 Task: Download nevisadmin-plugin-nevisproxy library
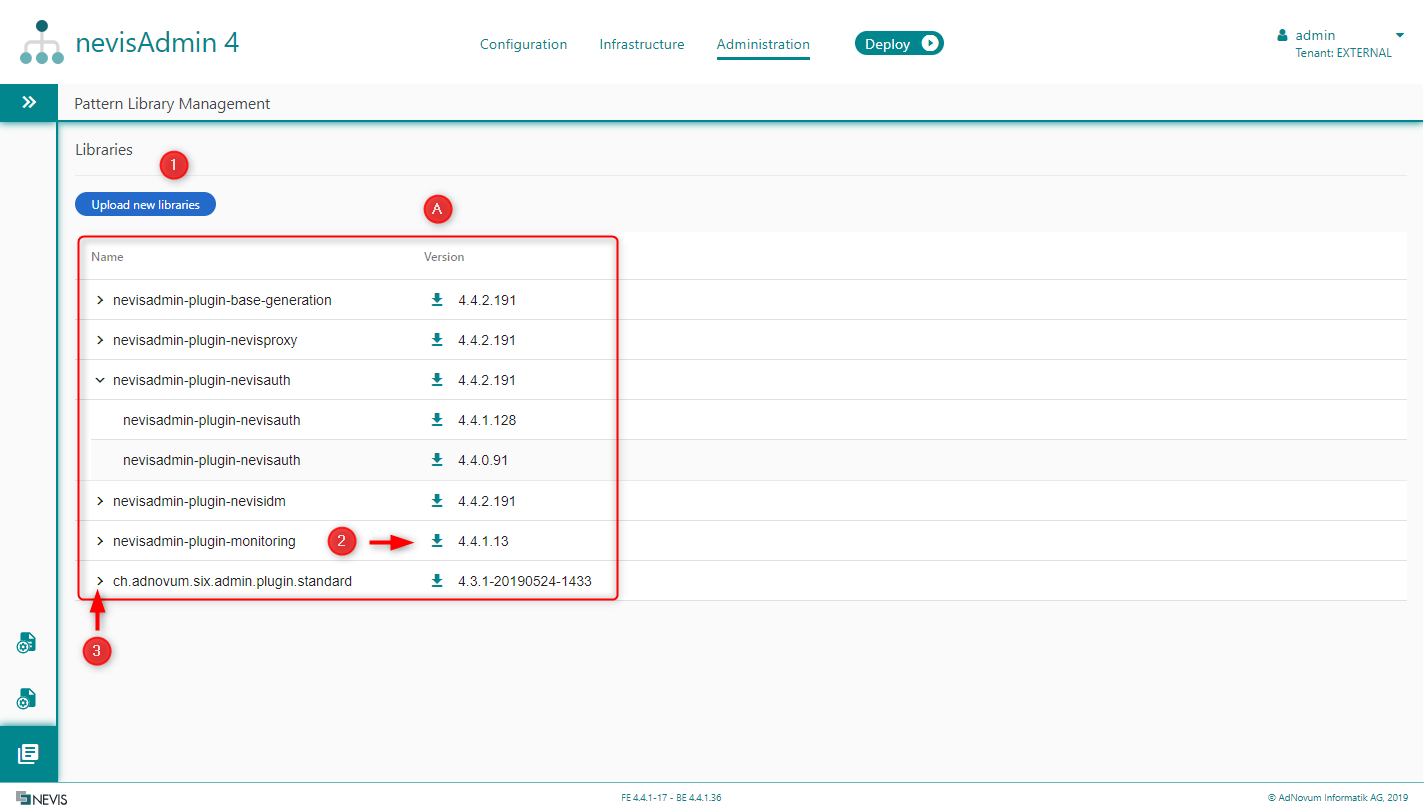click(437, 340)
